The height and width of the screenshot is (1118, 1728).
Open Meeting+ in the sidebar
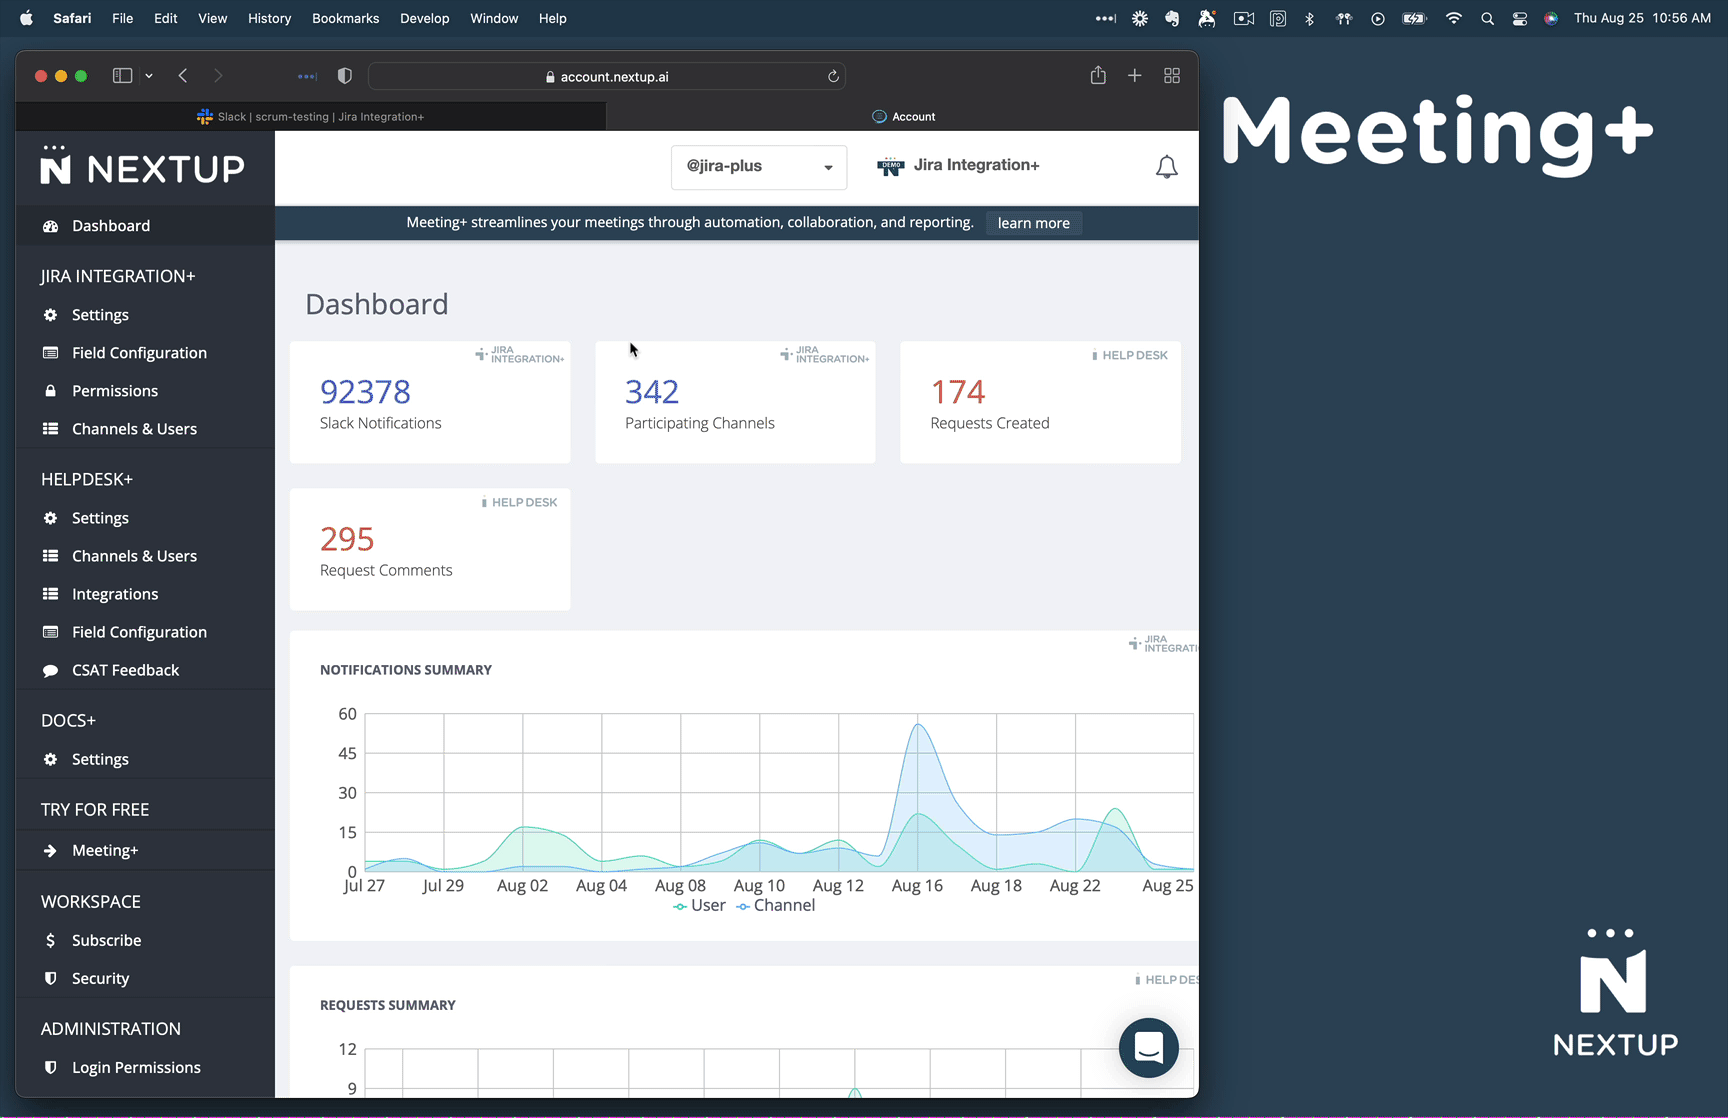105,851
